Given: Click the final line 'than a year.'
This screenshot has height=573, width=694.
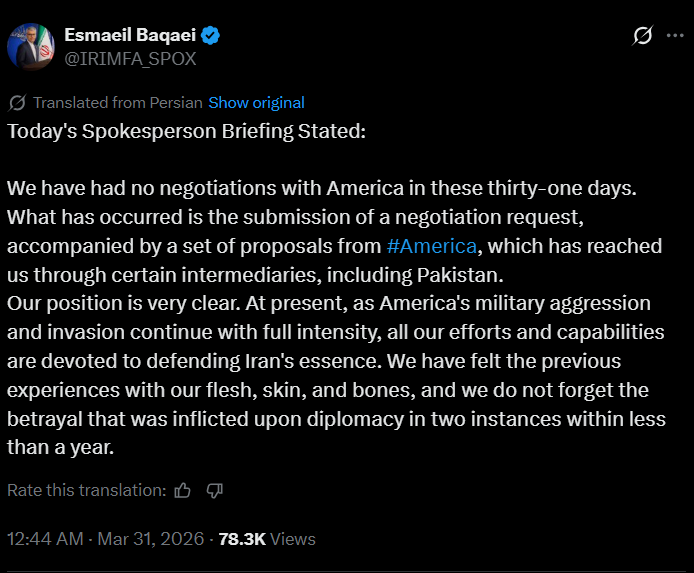Looking at the screenshot, I should click(60, 447).
